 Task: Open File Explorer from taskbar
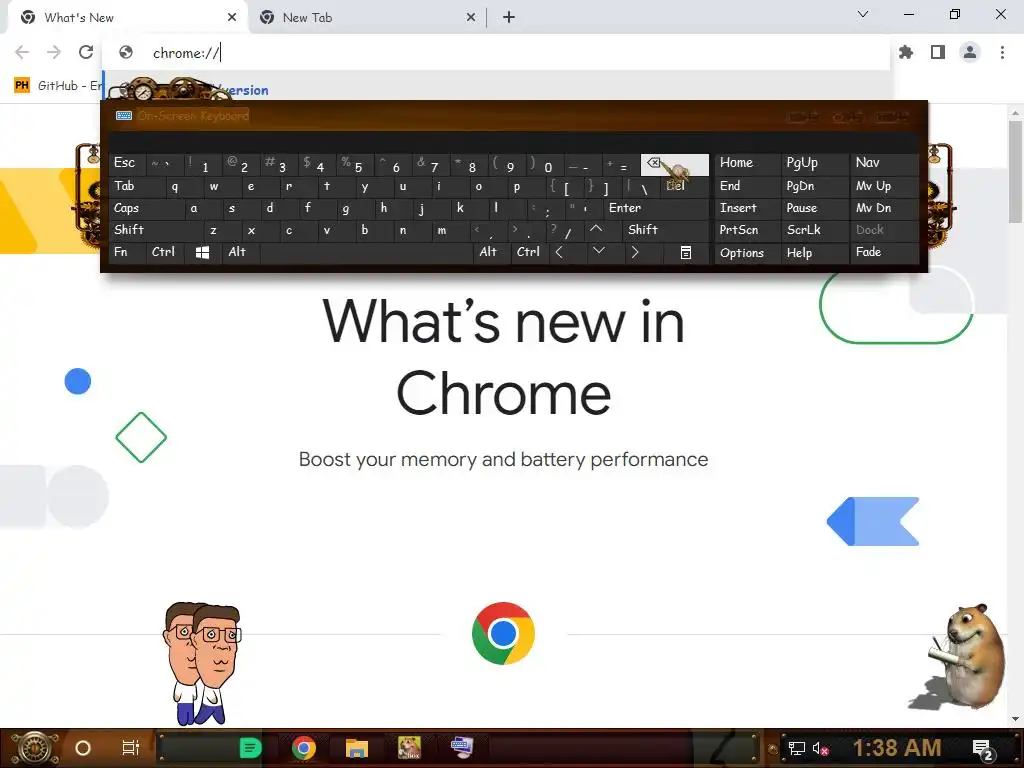click(x=357, y=748)
